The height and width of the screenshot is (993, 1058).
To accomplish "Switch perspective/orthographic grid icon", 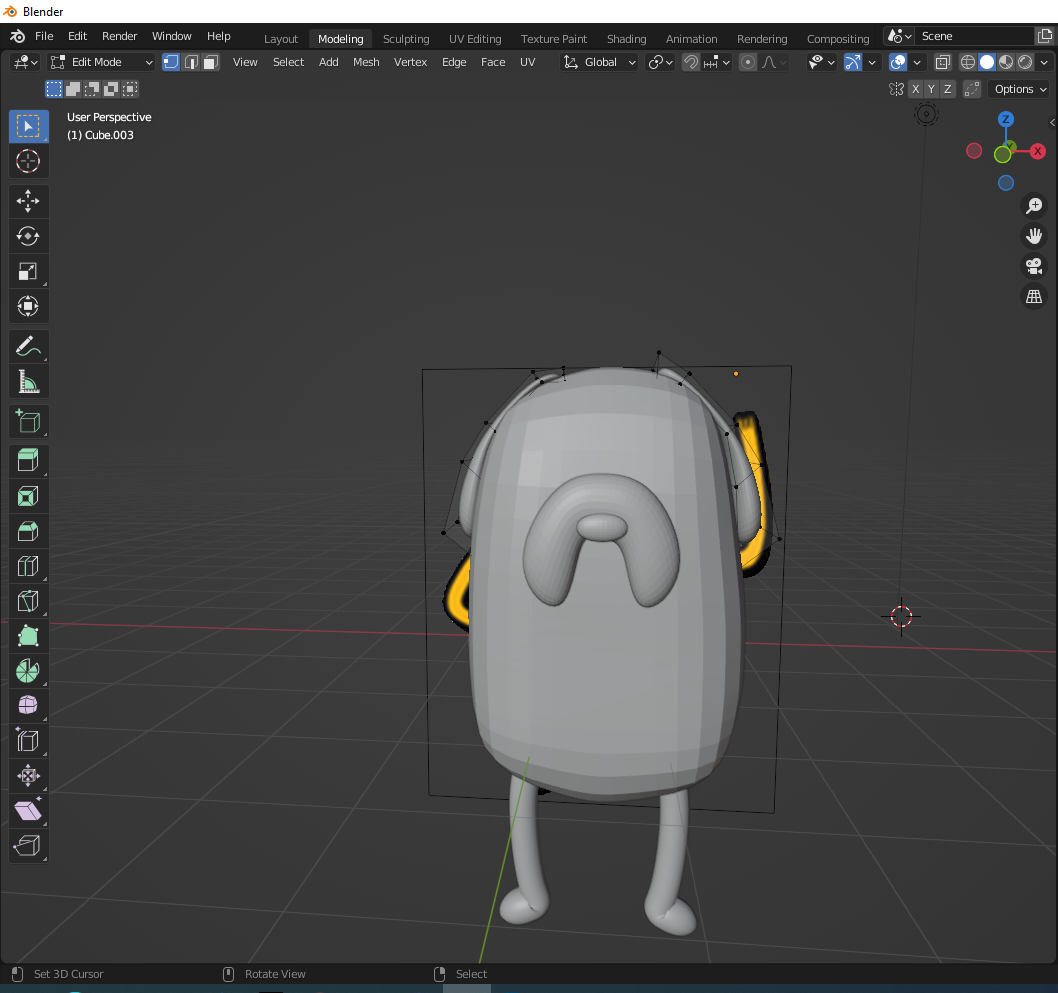I will click(1034, 297).
